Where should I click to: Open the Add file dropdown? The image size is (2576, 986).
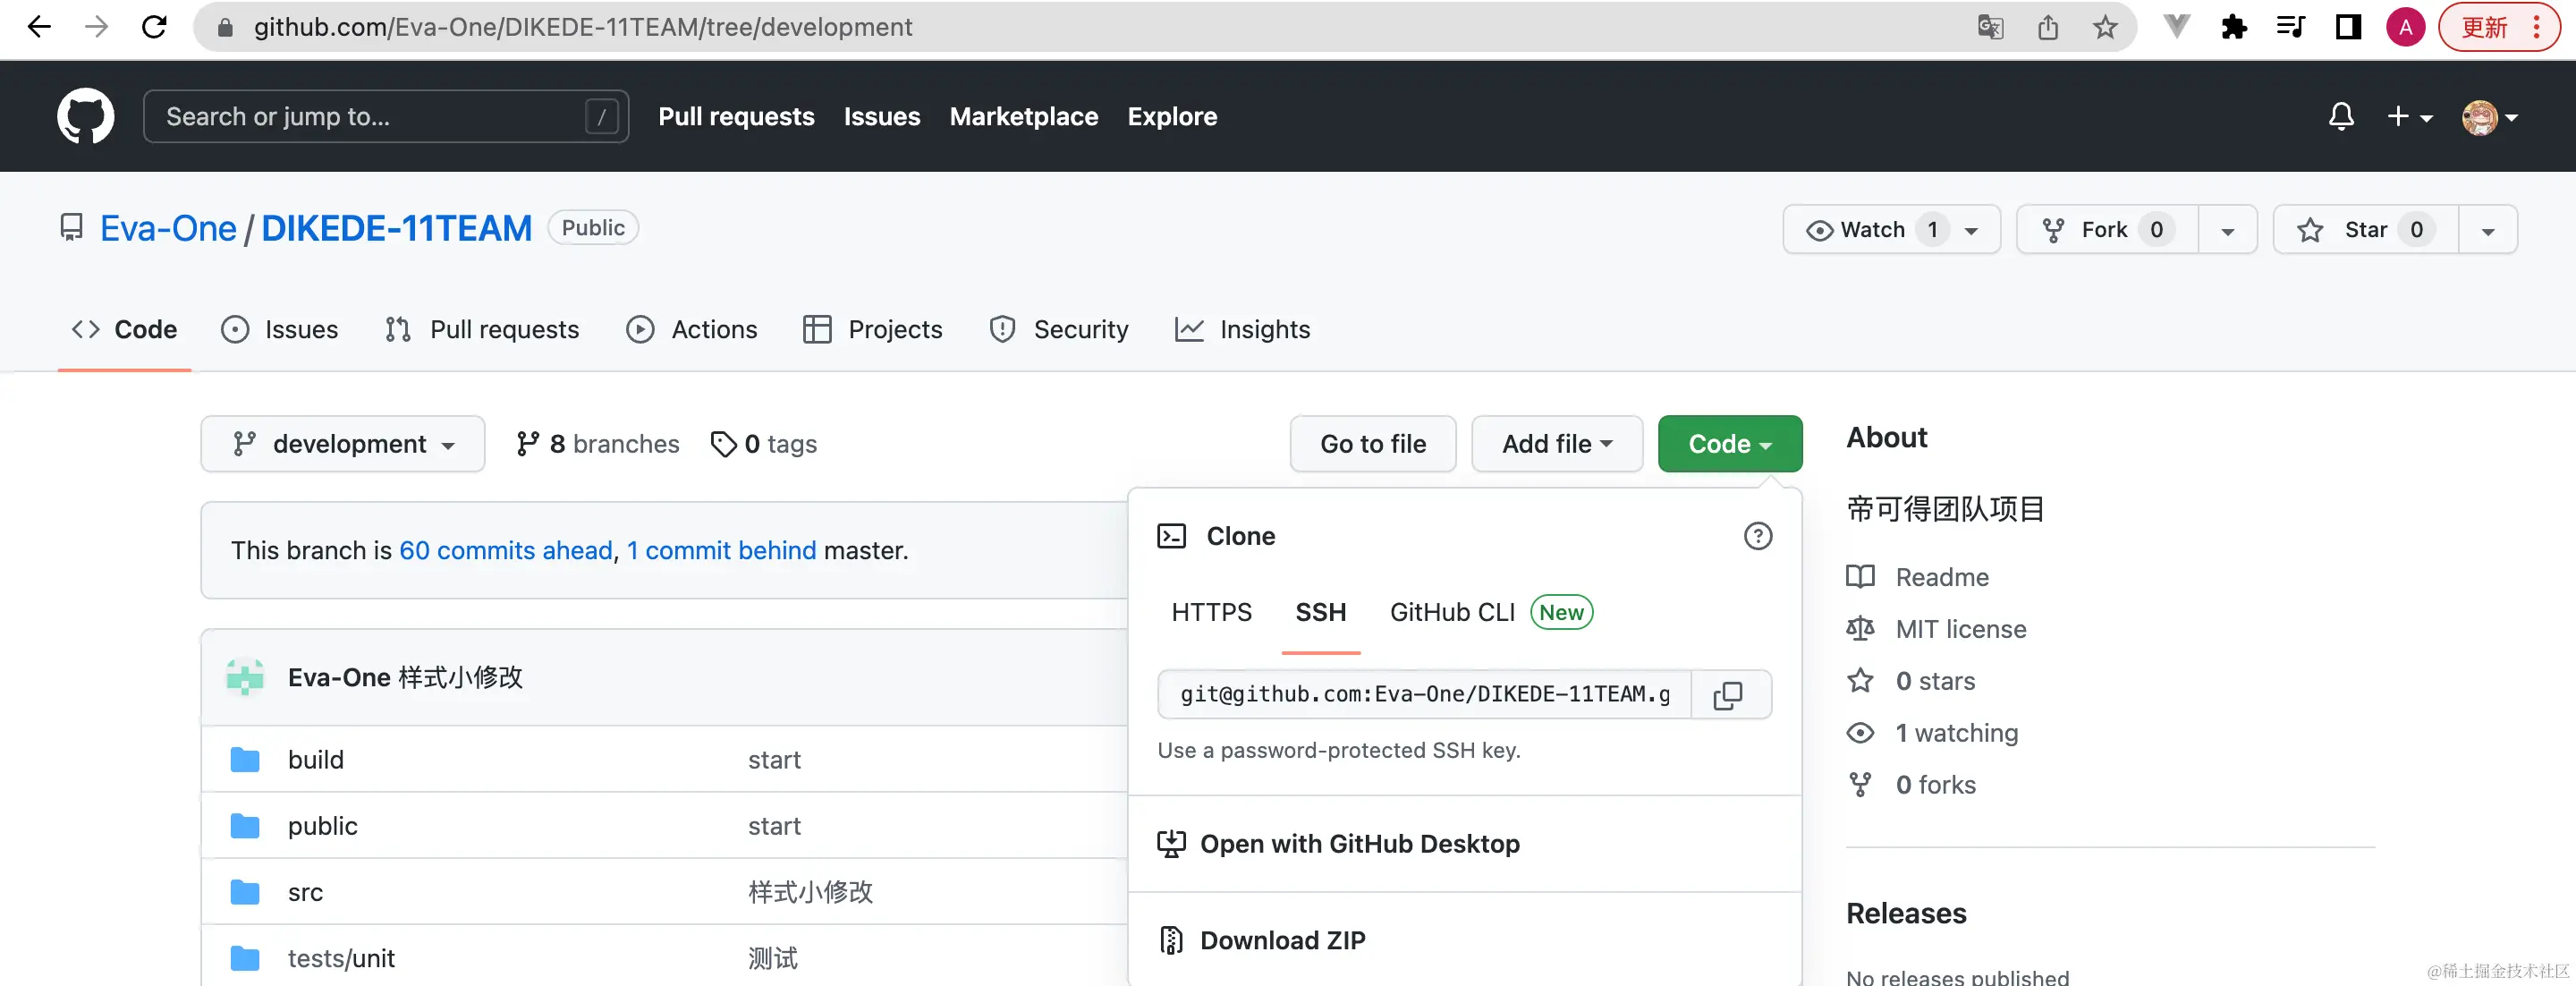coord(1556,444)
